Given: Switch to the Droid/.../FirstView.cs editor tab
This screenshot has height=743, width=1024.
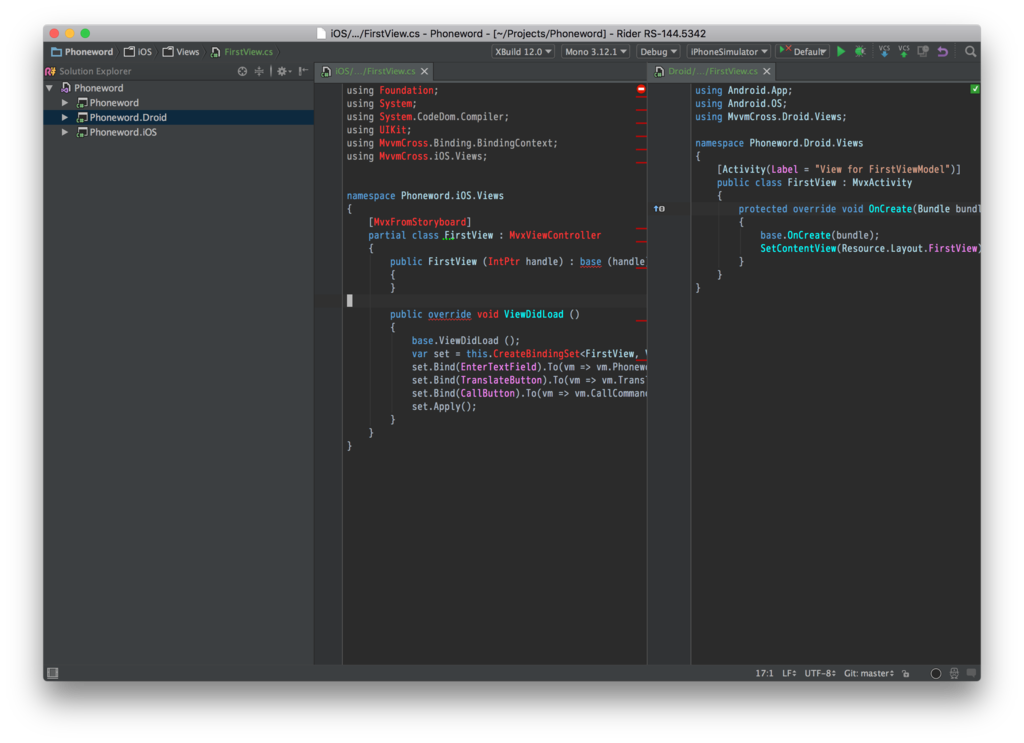Looking at the screenshot, I should click(712, 71).
